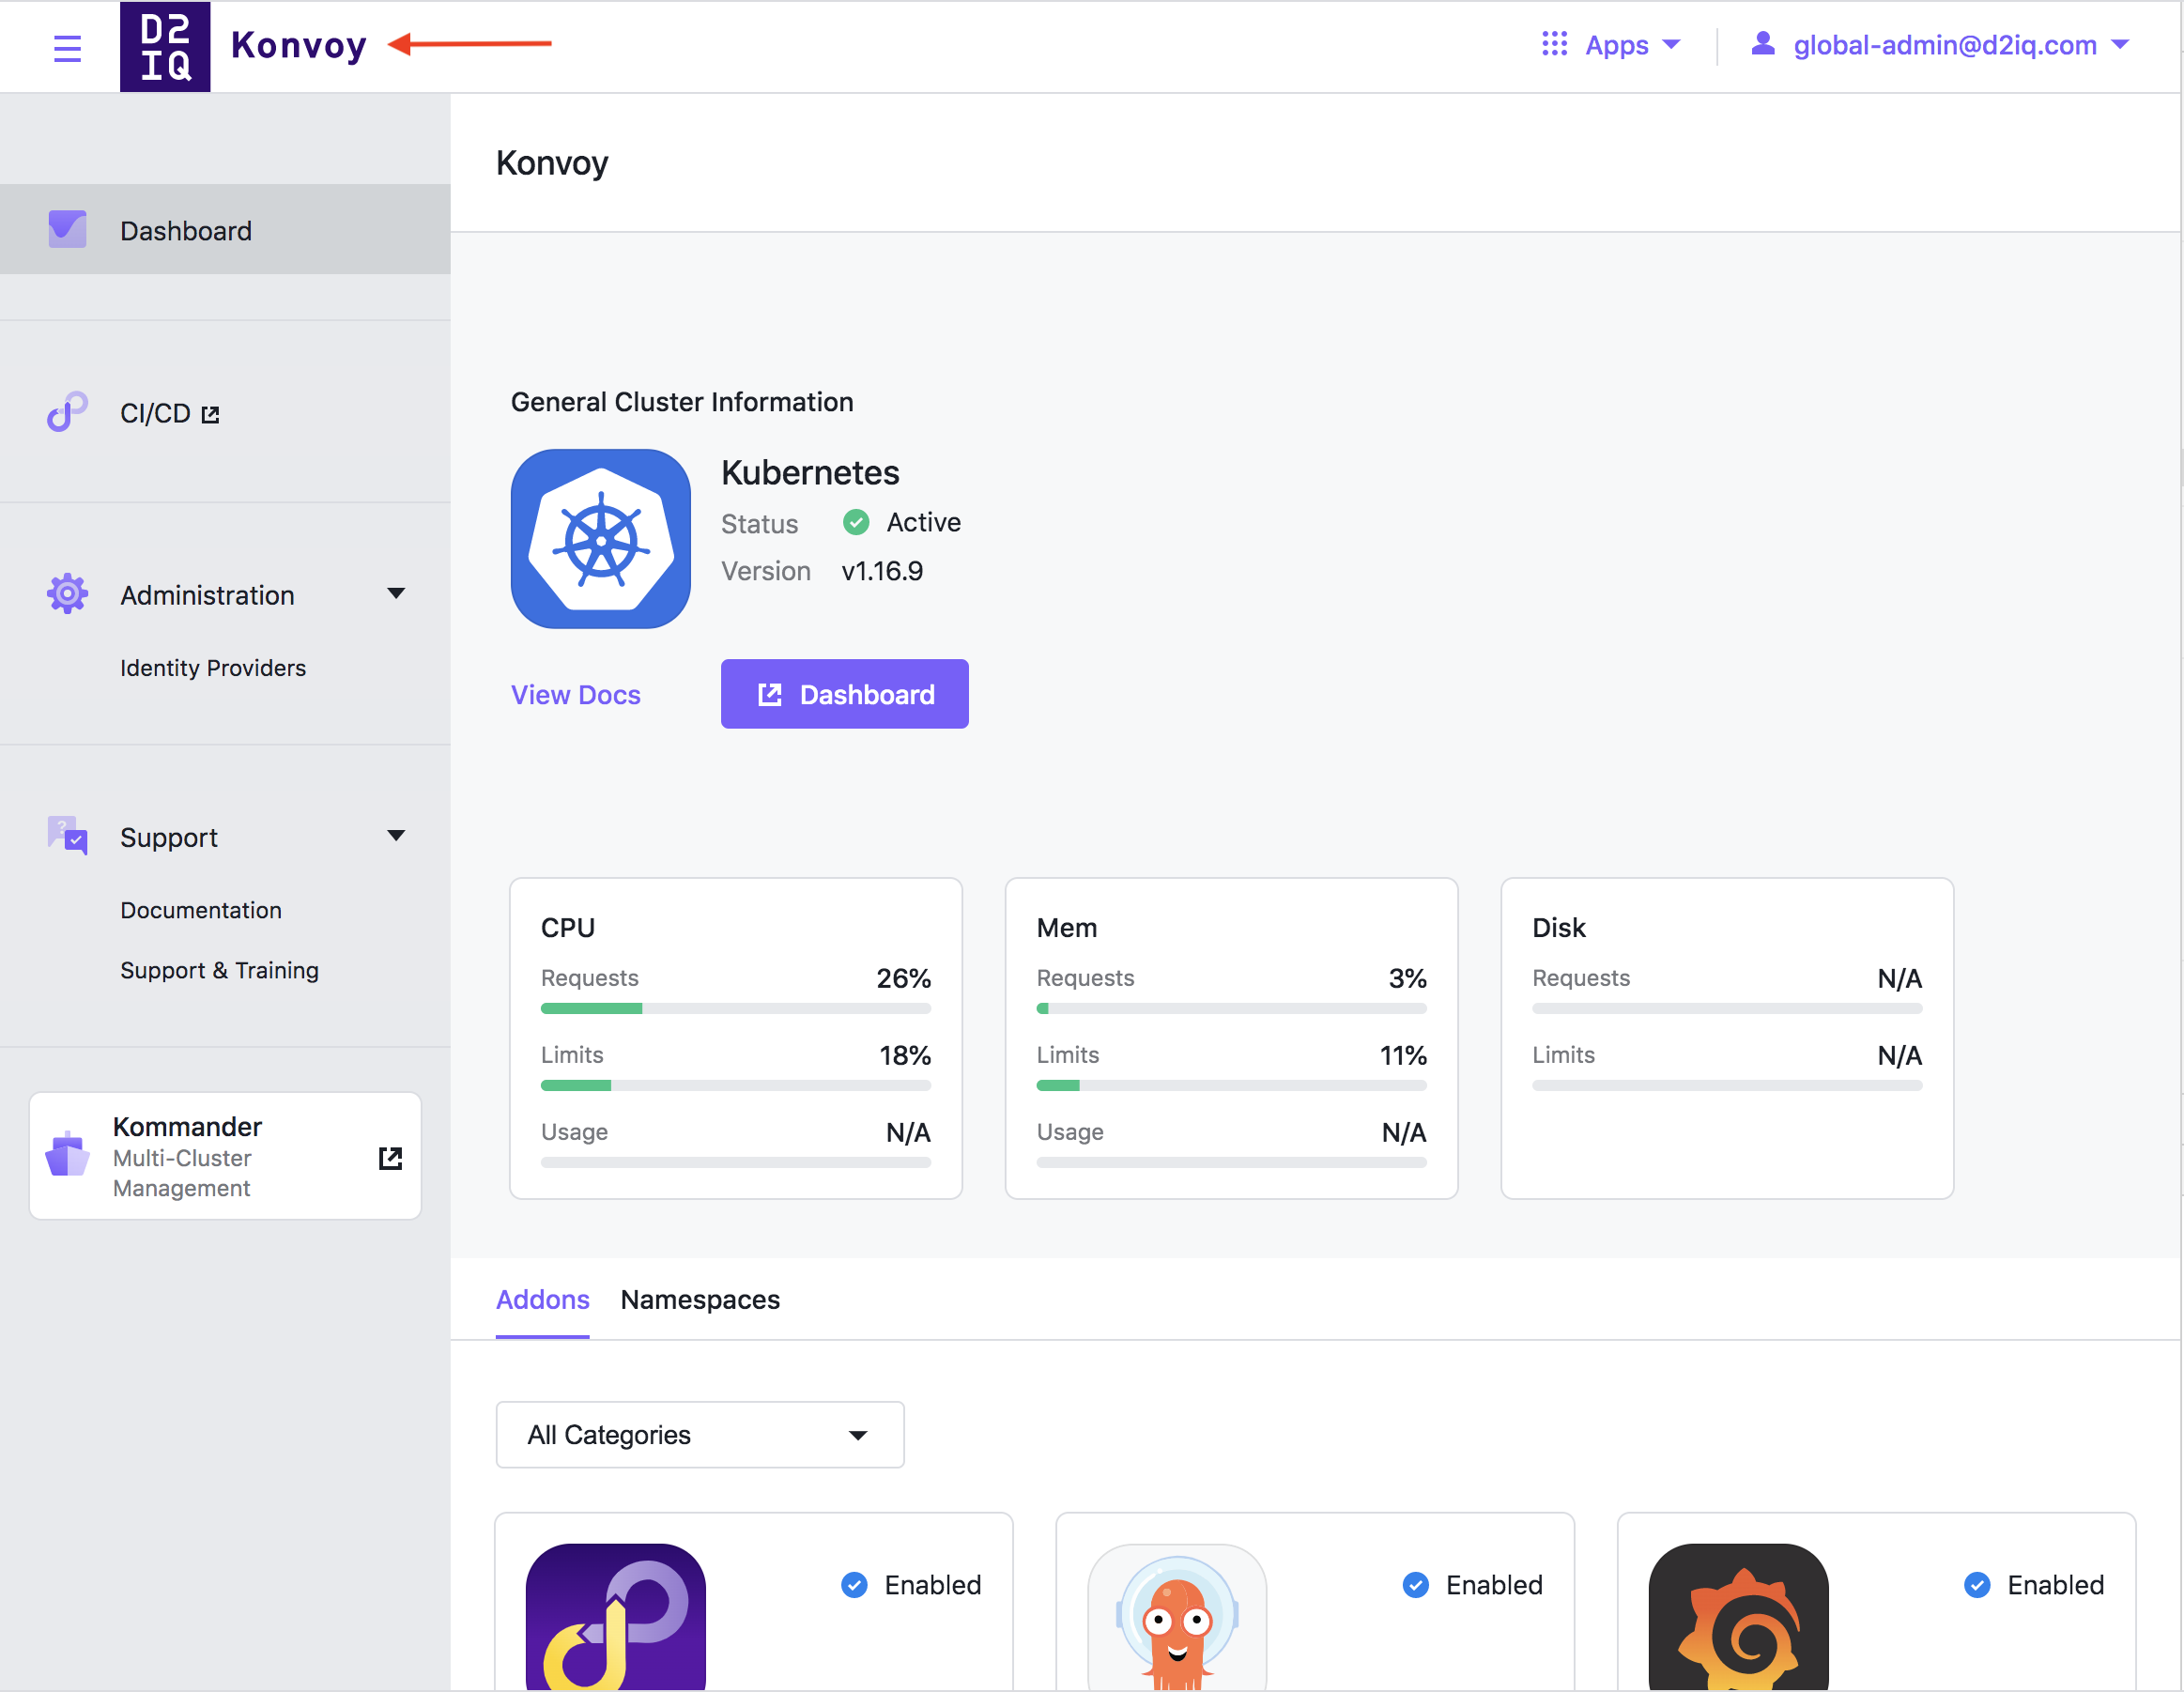The image size is (2184, 1692).
Task: Click Enabled check on Argo addon card
Action: [1416, 1585]
